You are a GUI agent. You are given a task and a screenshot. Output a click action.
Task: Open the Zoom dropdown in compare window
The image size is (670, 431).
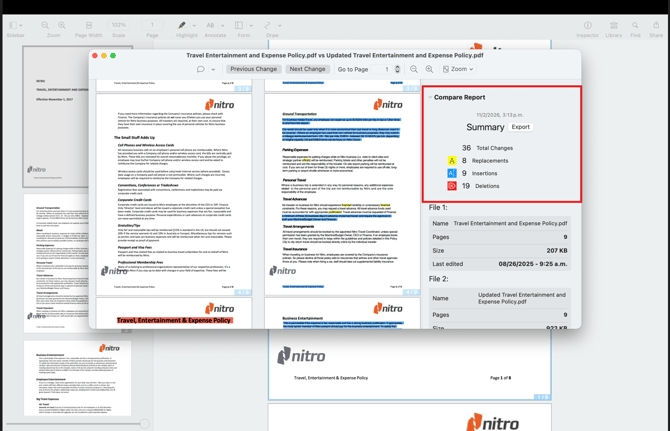[x=458, y=69]
